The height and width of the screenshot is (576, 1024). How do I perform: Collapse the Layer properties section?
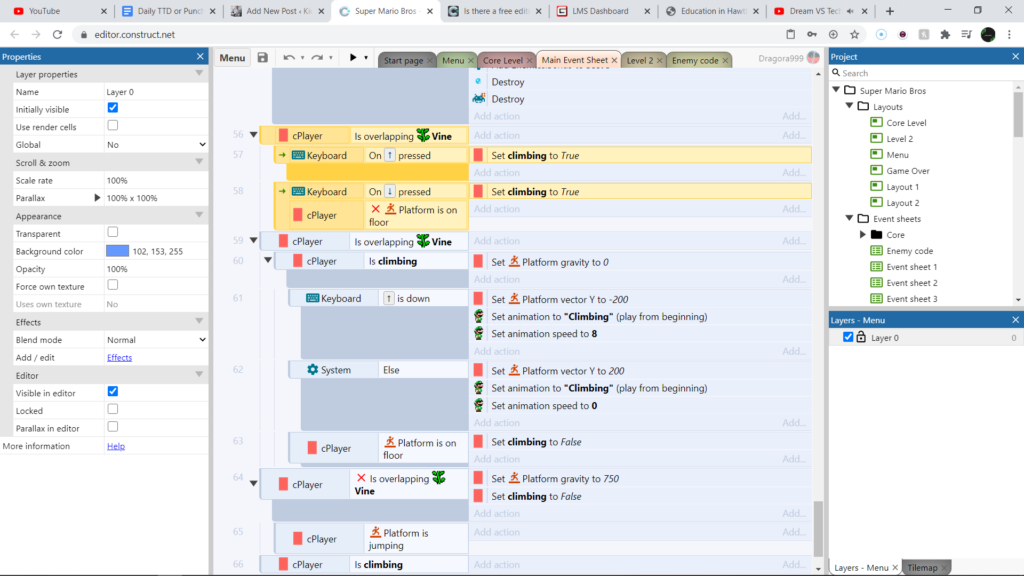click(199, 74)
